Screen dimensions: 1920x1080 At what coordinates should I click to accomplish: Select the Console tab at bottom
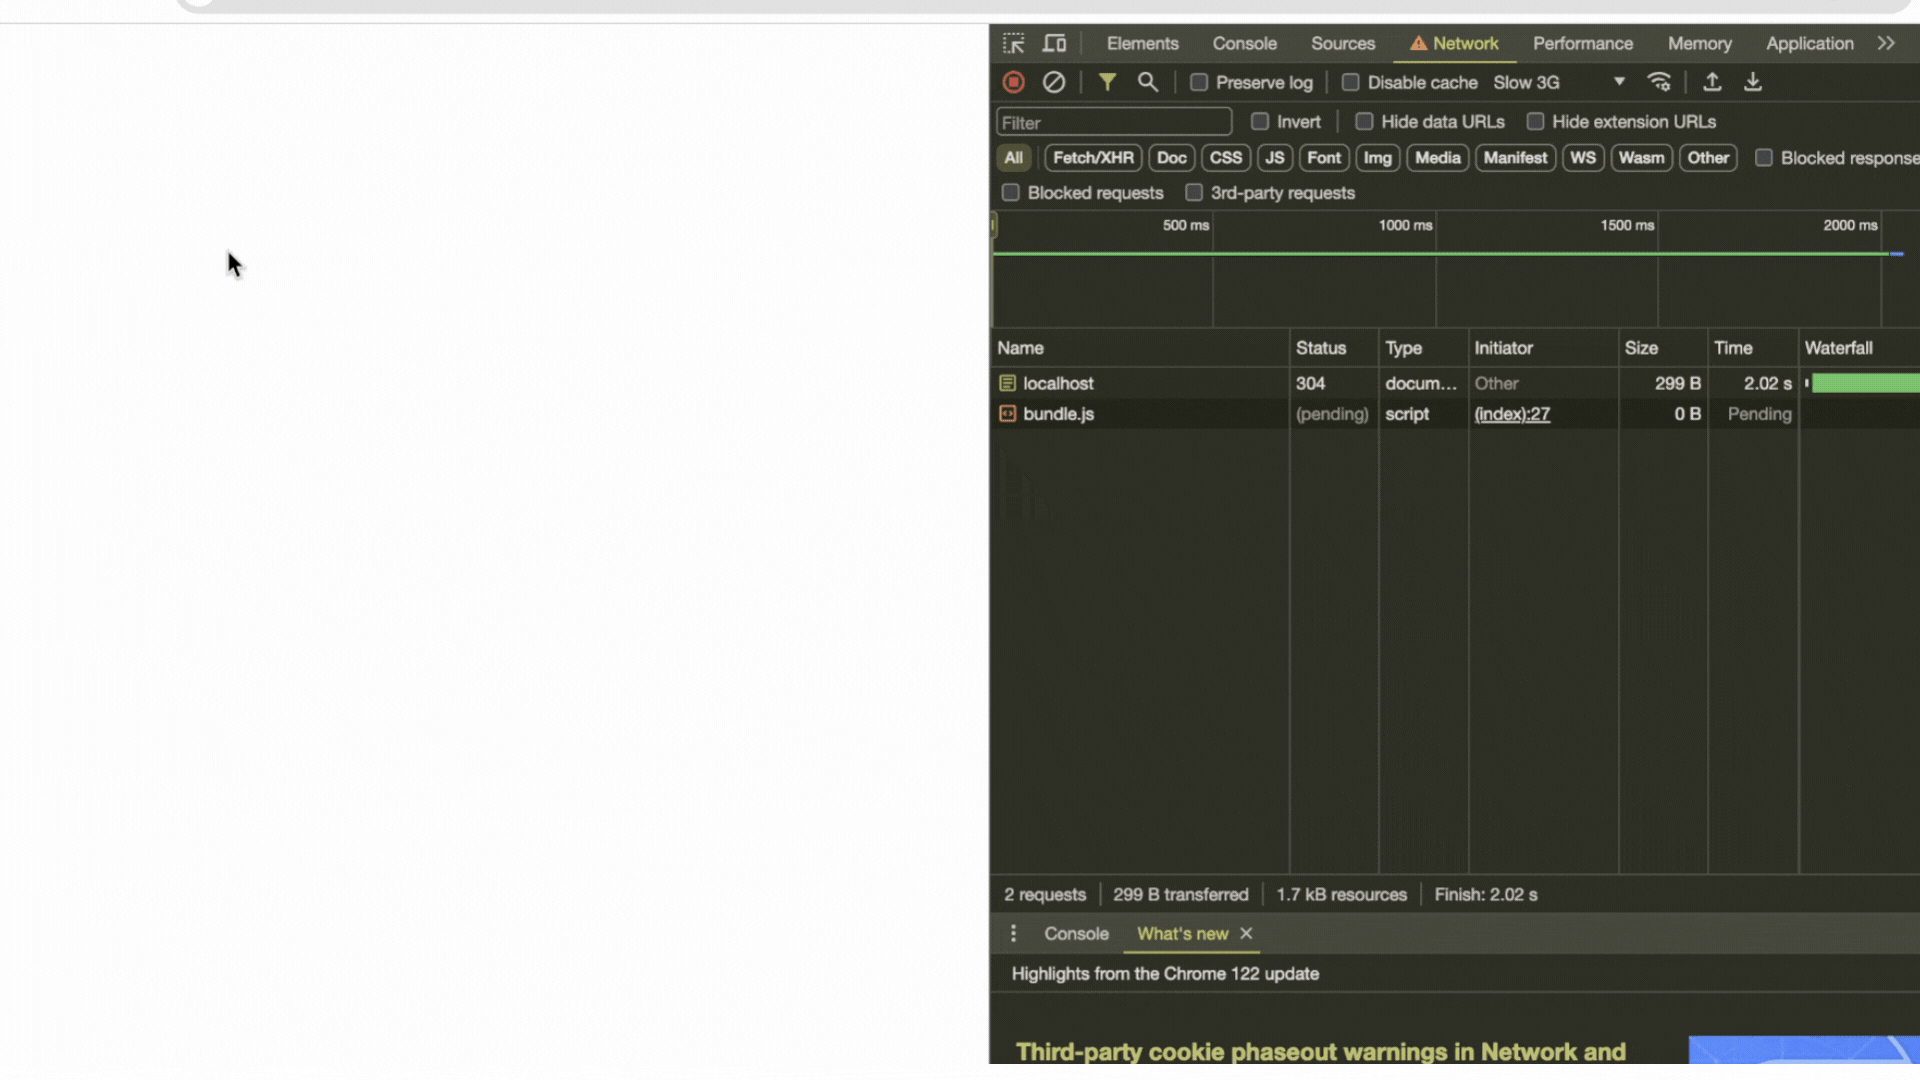pos(1076,934)
